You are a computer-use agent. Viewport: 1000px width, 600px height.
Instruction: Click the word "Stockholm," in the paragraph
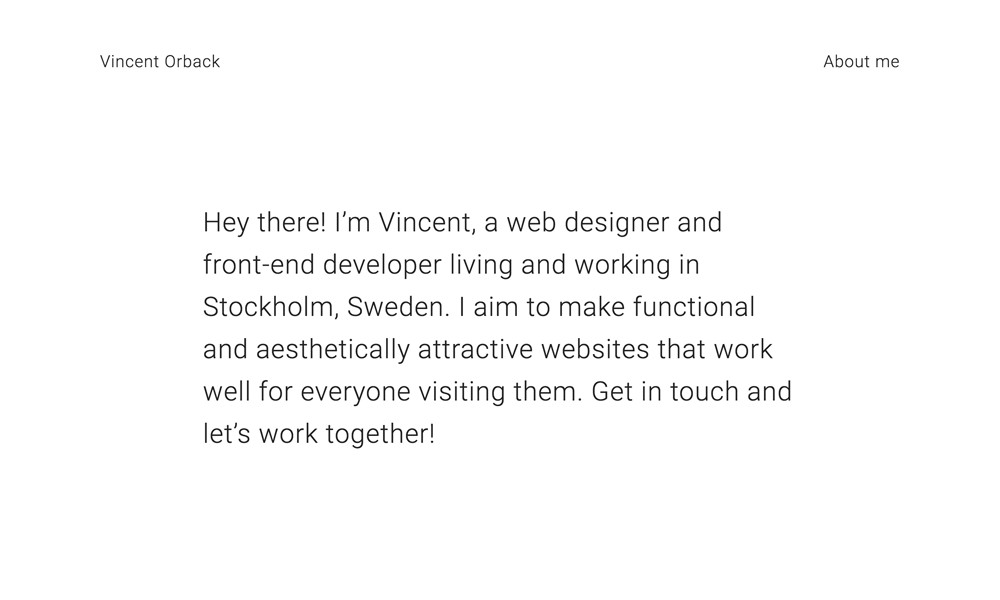[270, 307]
